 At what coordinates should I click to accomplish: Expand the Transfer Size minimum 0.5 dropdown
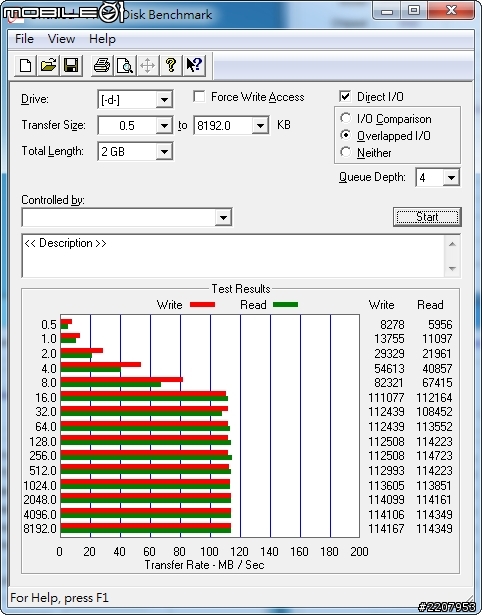(164, 126)
